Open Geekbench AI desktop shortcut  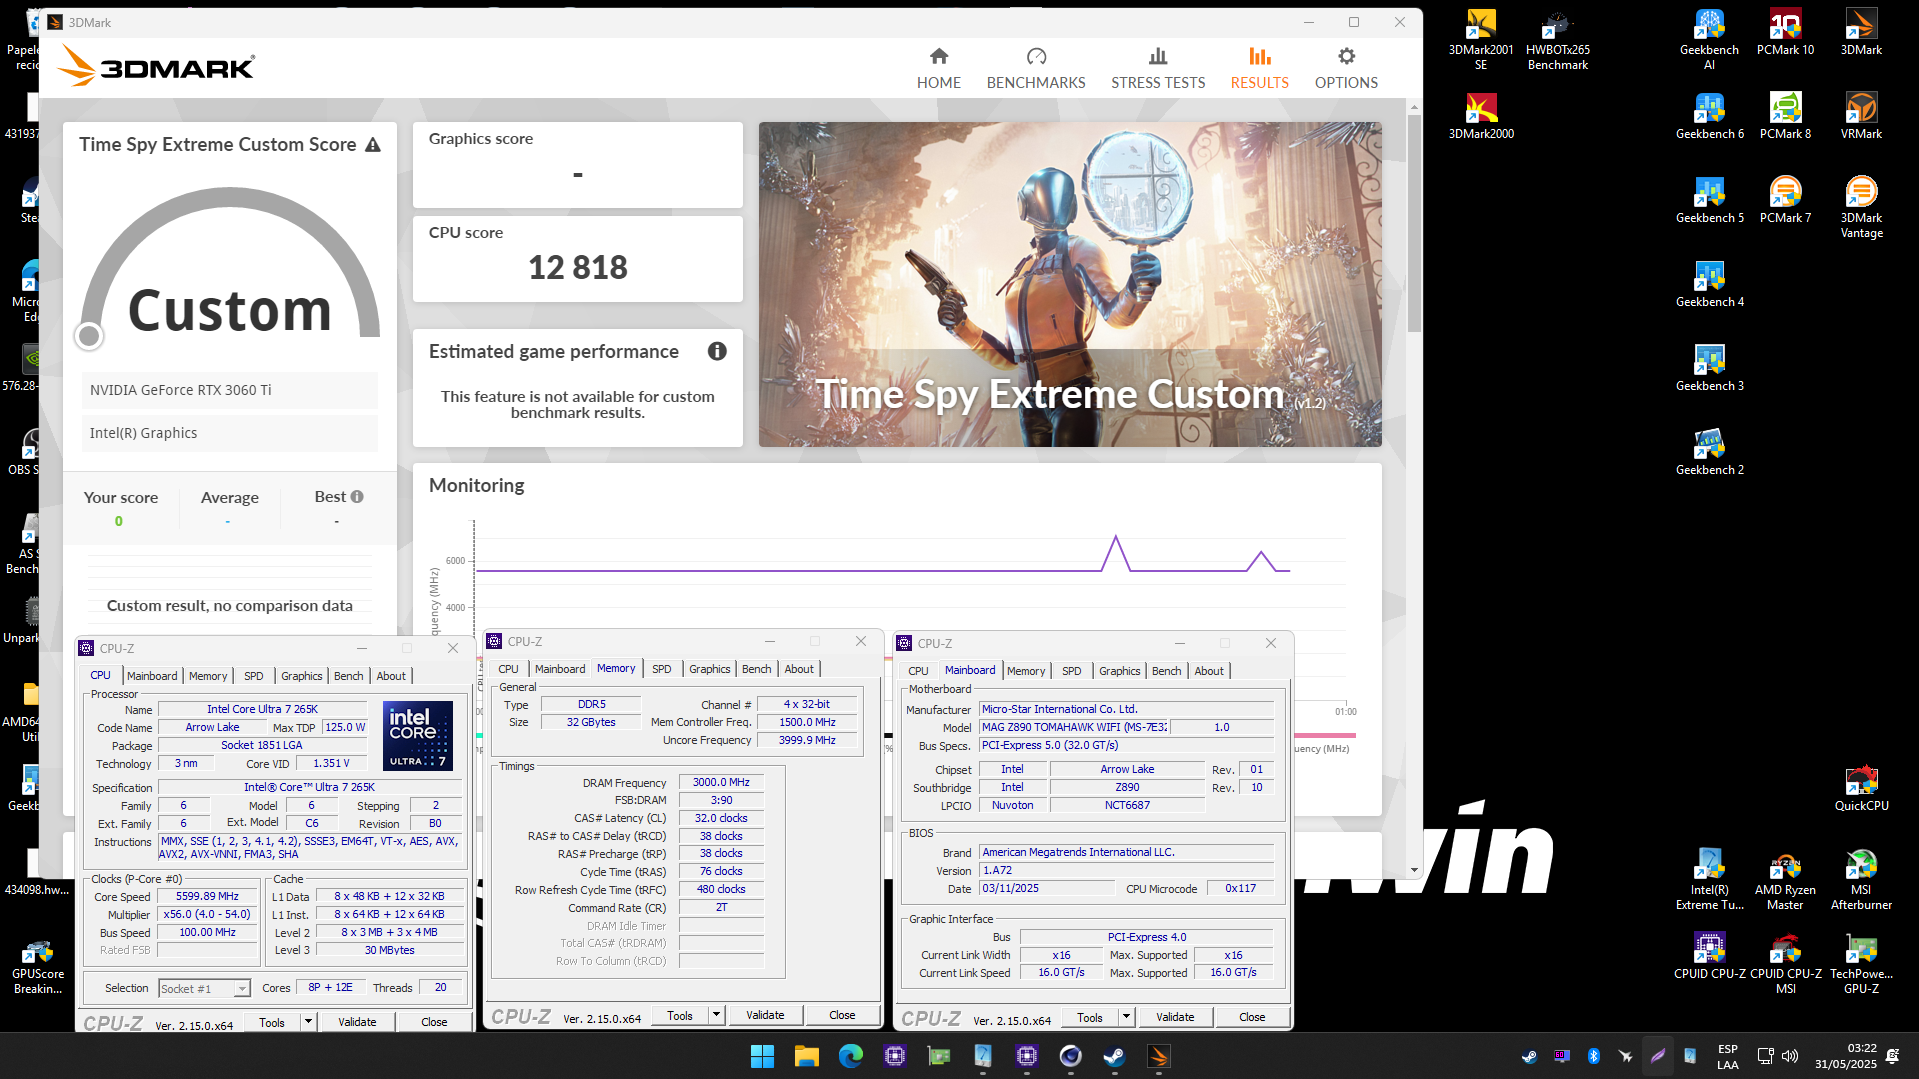click(x=1709, y=40)
